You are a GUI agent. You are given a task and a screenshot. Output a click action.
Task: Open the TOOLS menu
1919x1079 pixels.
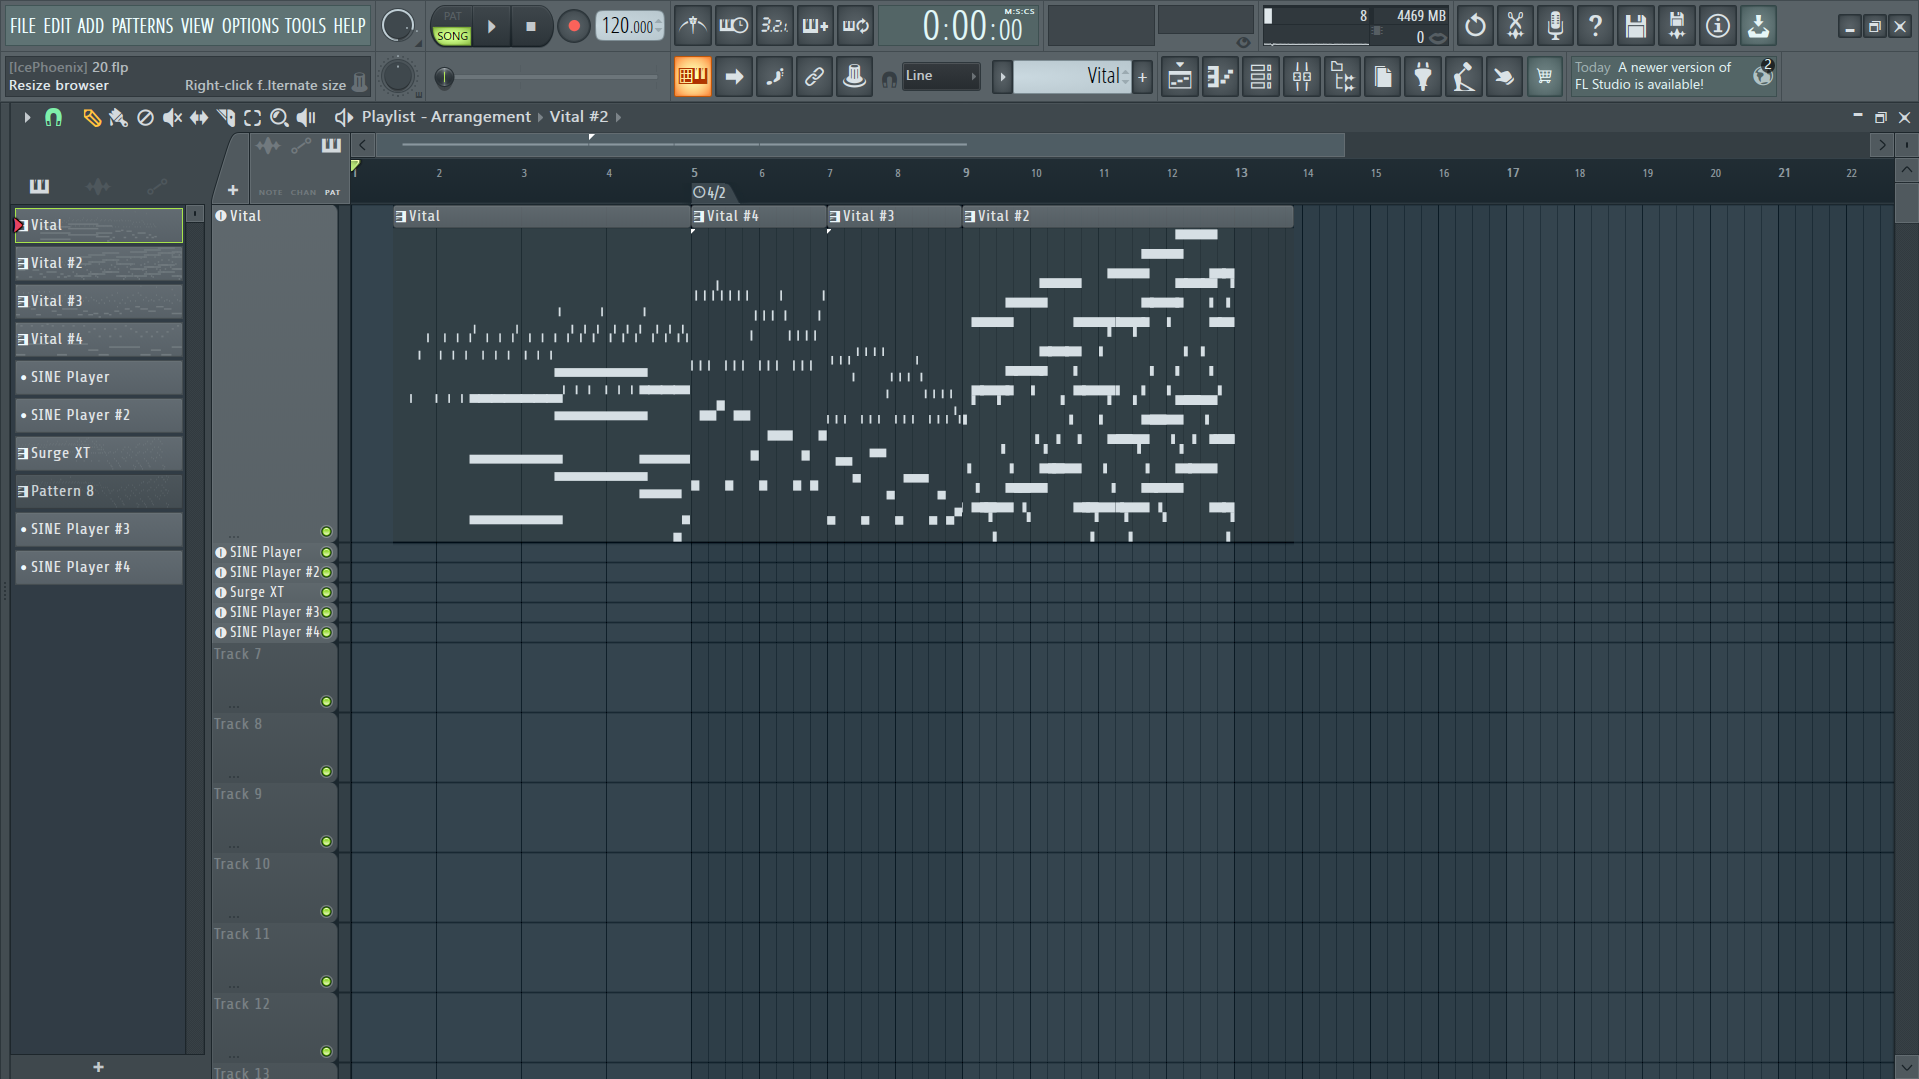[306, 26]
